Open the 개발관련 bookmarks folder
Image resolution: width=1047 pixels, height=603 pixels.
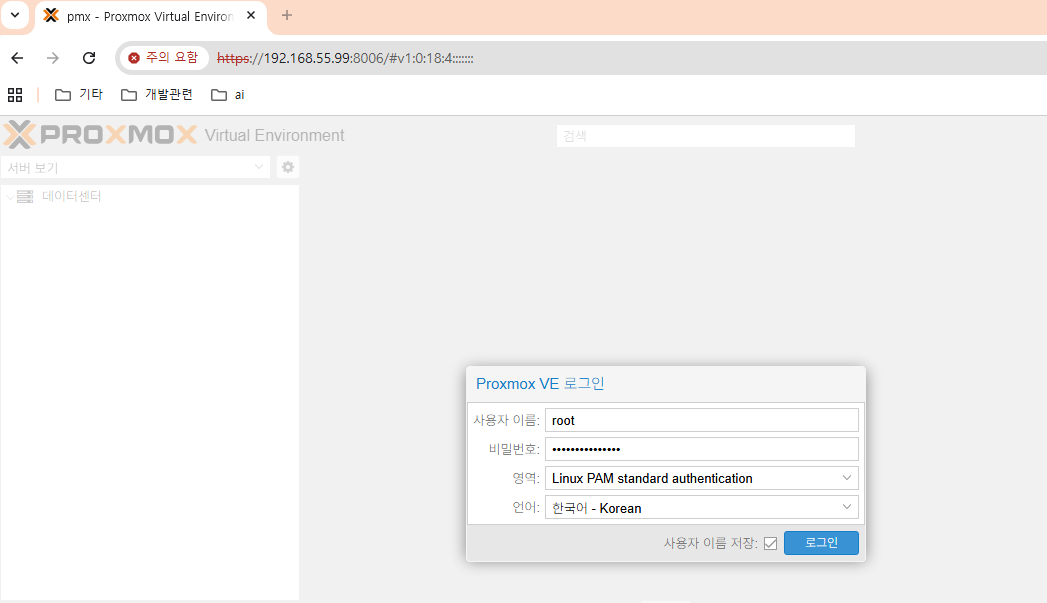[x=157, y=95]
